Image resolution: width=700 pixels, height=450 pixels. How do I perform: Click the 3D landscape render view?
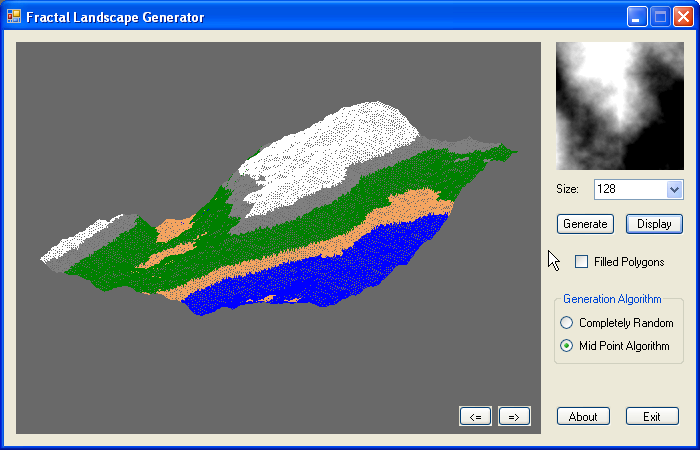pos(278,238)
